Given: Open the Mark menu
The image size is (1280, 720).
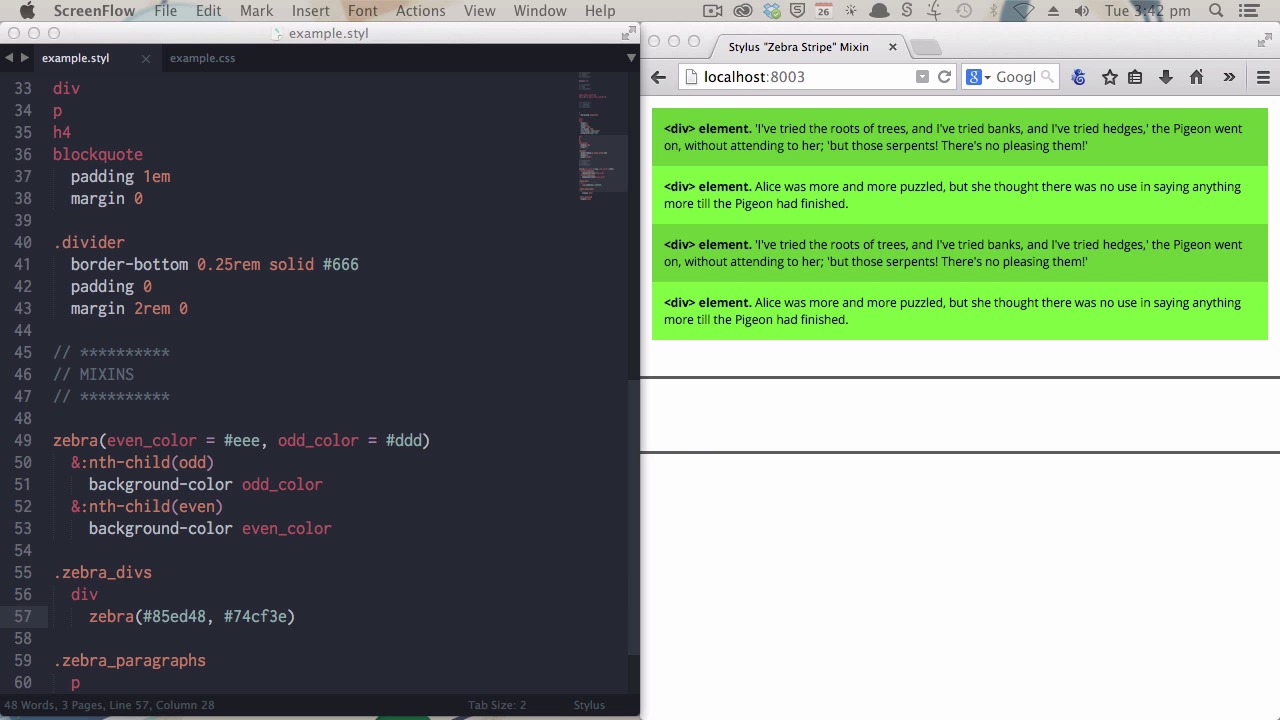Looking at the screenshot, I should coord(256,11).
